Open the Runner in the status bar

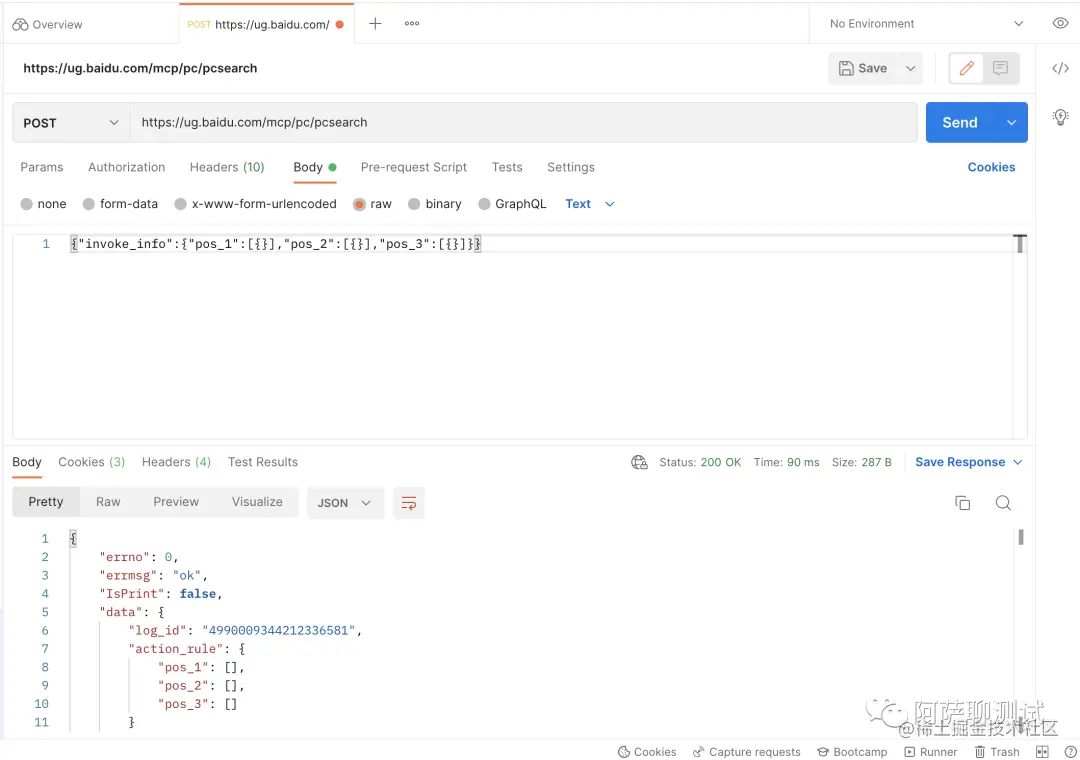point(931,752)
